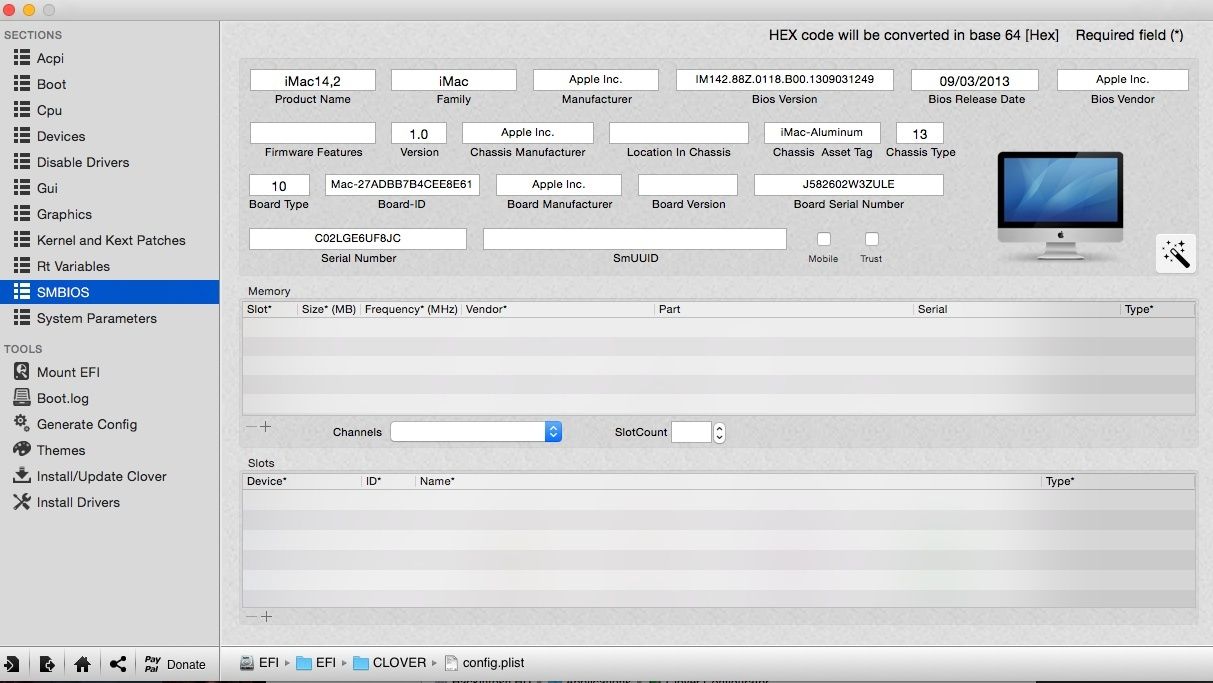
Task: Click the Board Serial Number field
Action: click(849, 185)
